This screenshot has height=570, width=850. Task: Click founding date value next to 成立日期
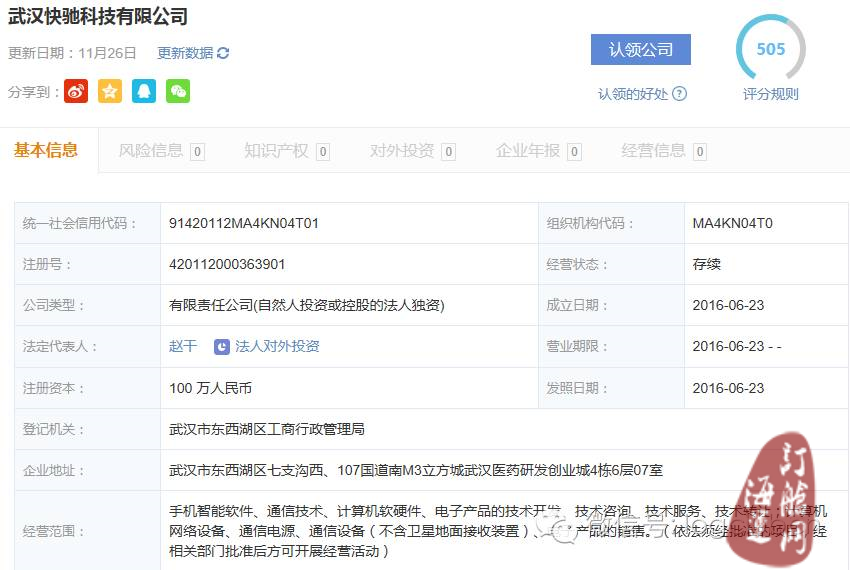click(x=729, y=305)
